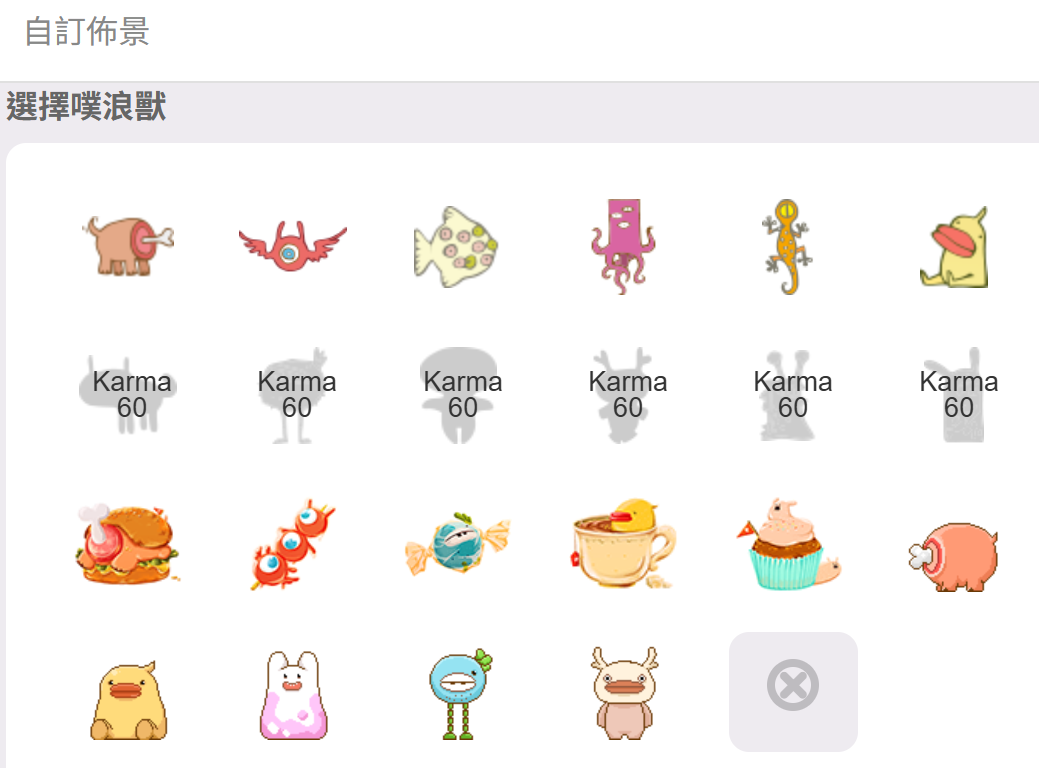Select the antlered duck-billed creature
Screen dimensions: 1039x768
pyautogui.click(x=624, y=693)
